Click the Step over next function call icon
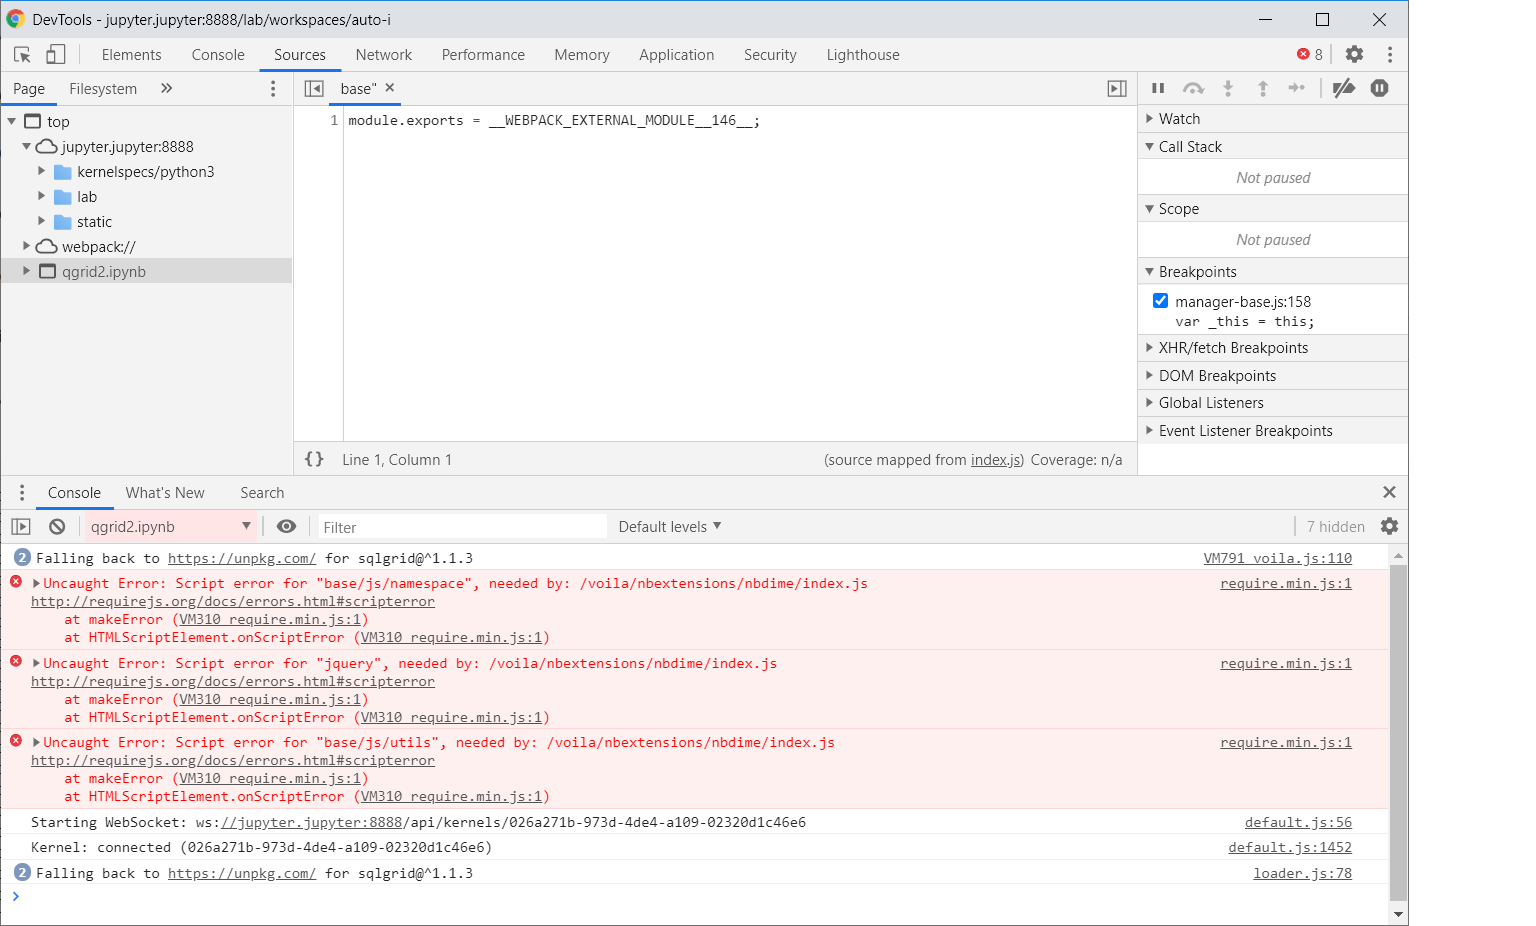1536x926 pixels. (1193, 88)
